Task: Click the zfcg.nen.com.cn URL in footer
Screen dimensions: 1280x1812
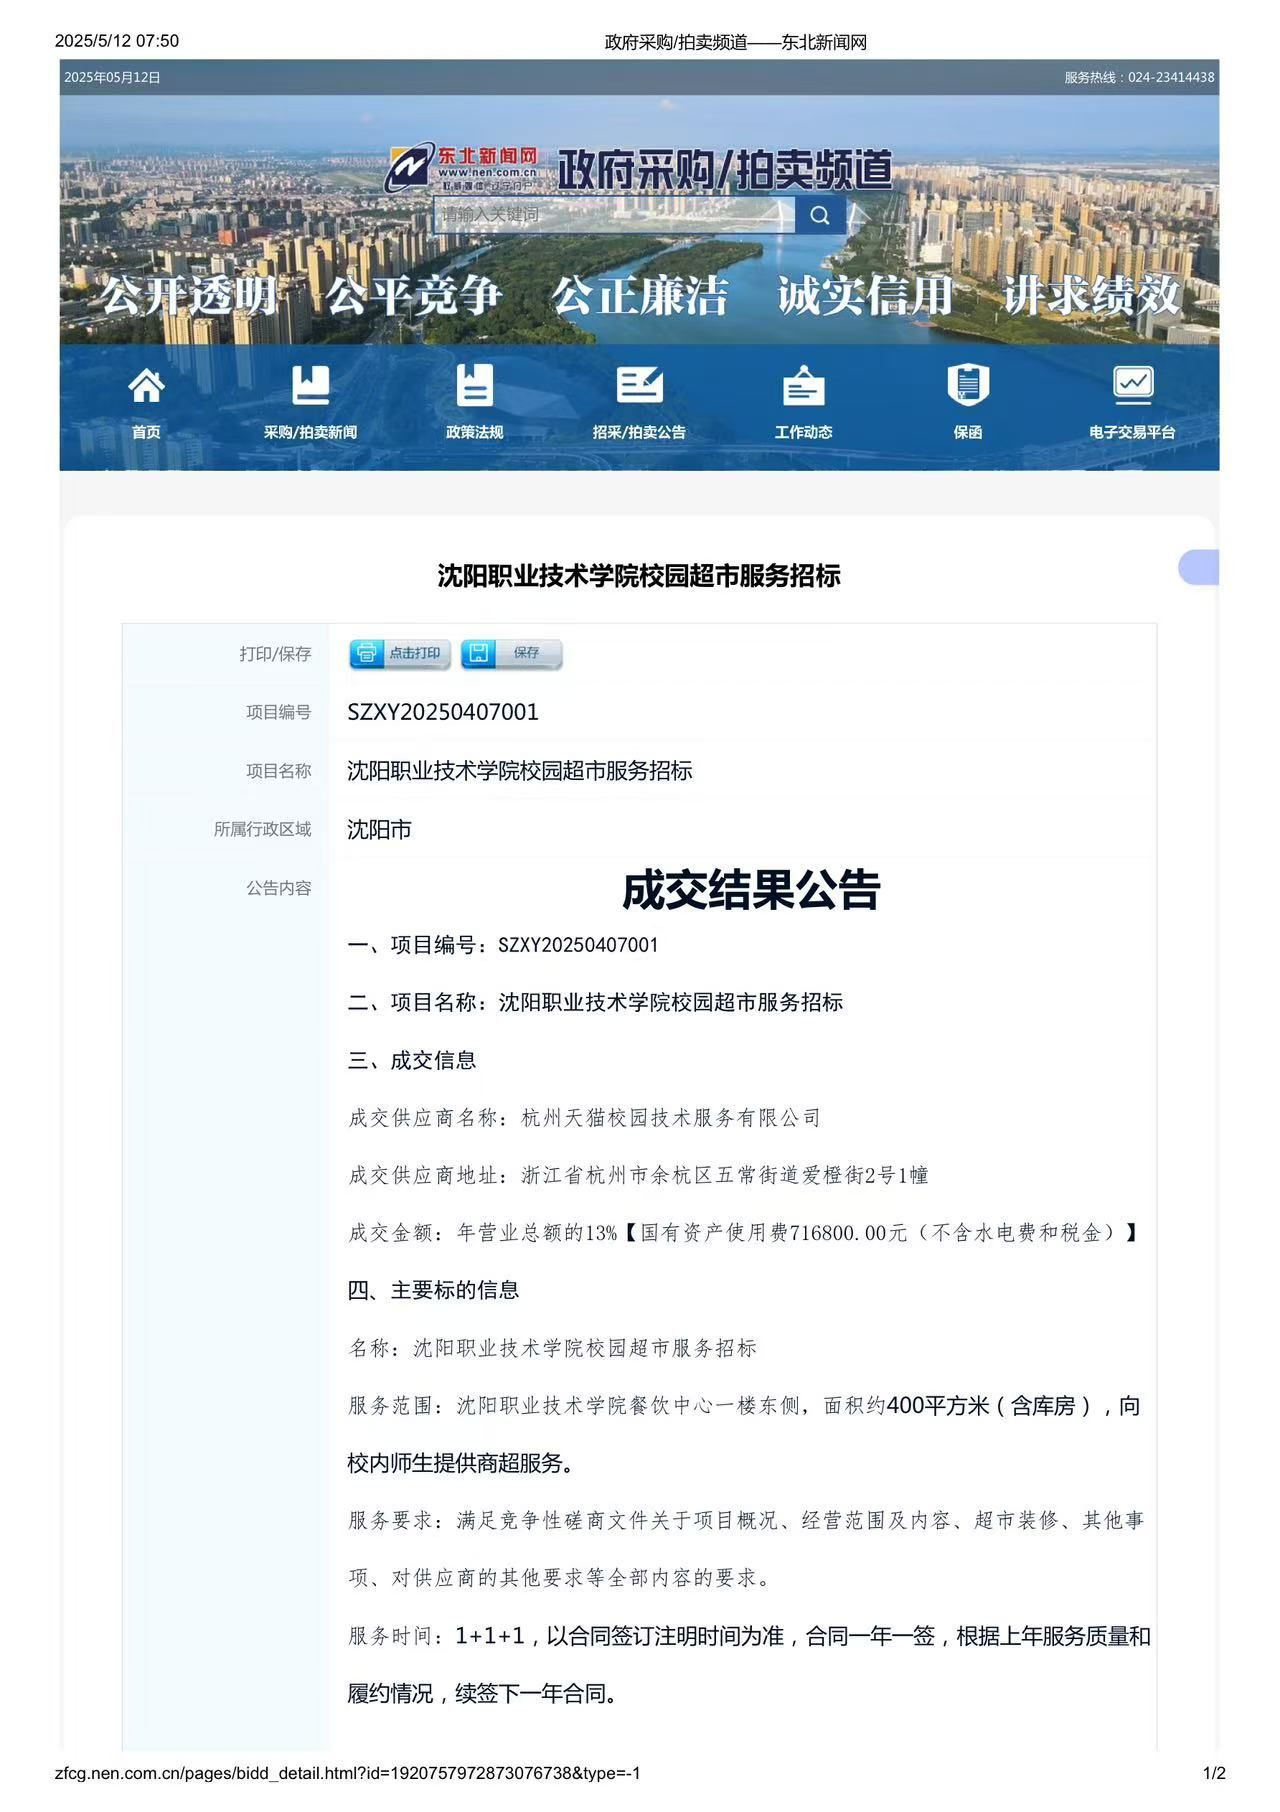Action: coord(347,1773)
